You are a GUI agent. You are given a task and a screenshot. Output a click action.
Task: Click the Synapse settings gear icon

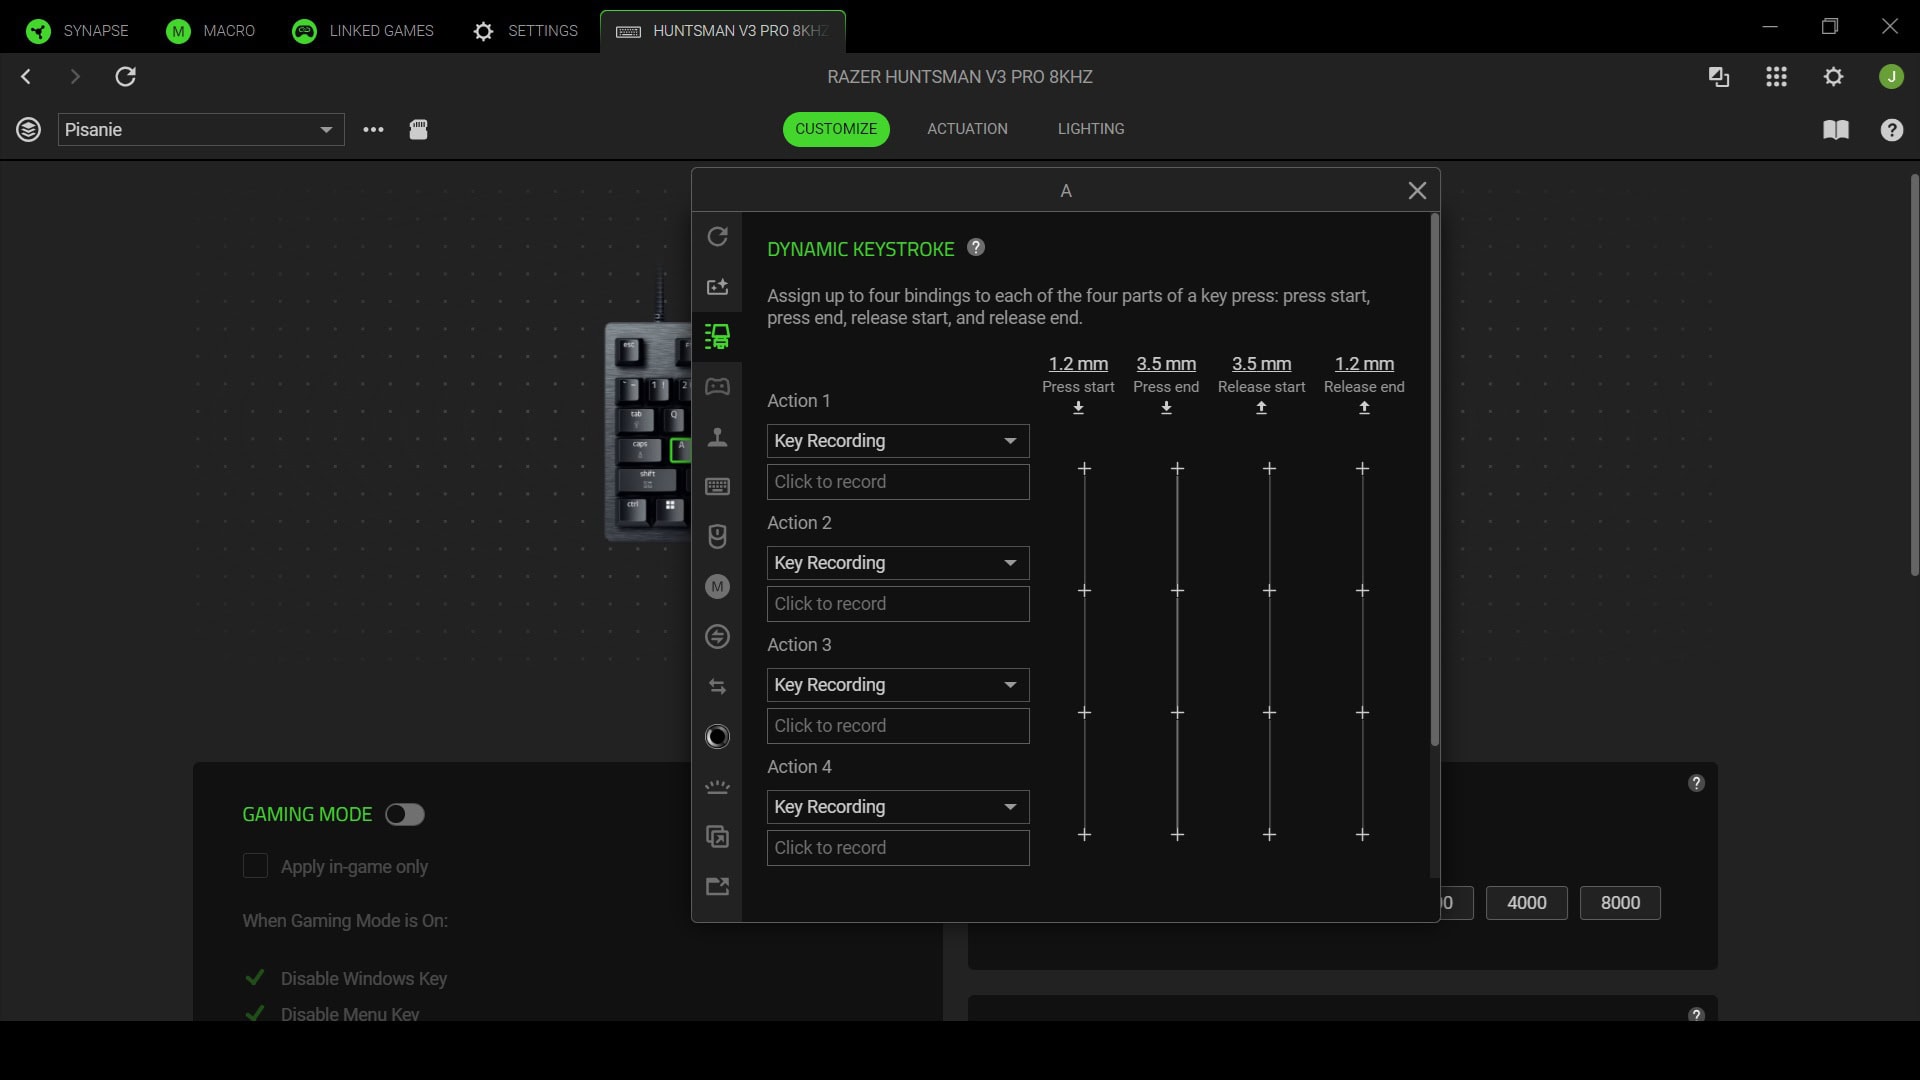(1834, 76)
